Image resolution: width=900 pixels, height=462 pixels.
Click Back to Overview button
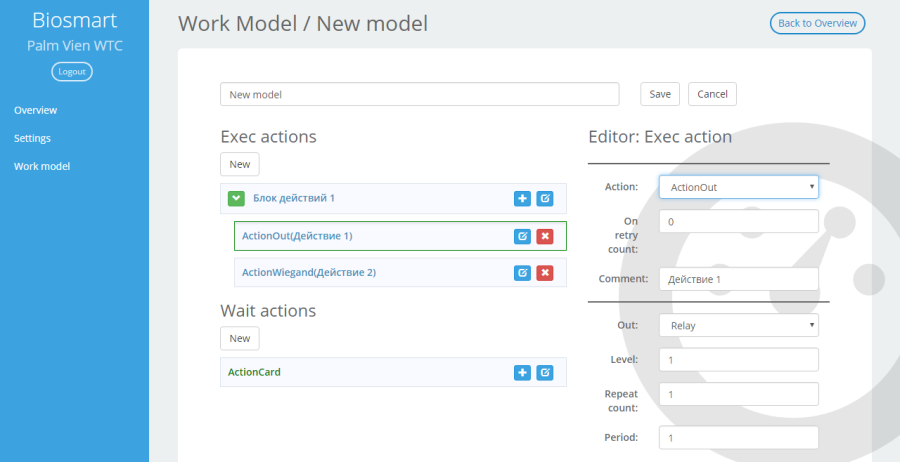pyautogui.click(x=817, y=23)
